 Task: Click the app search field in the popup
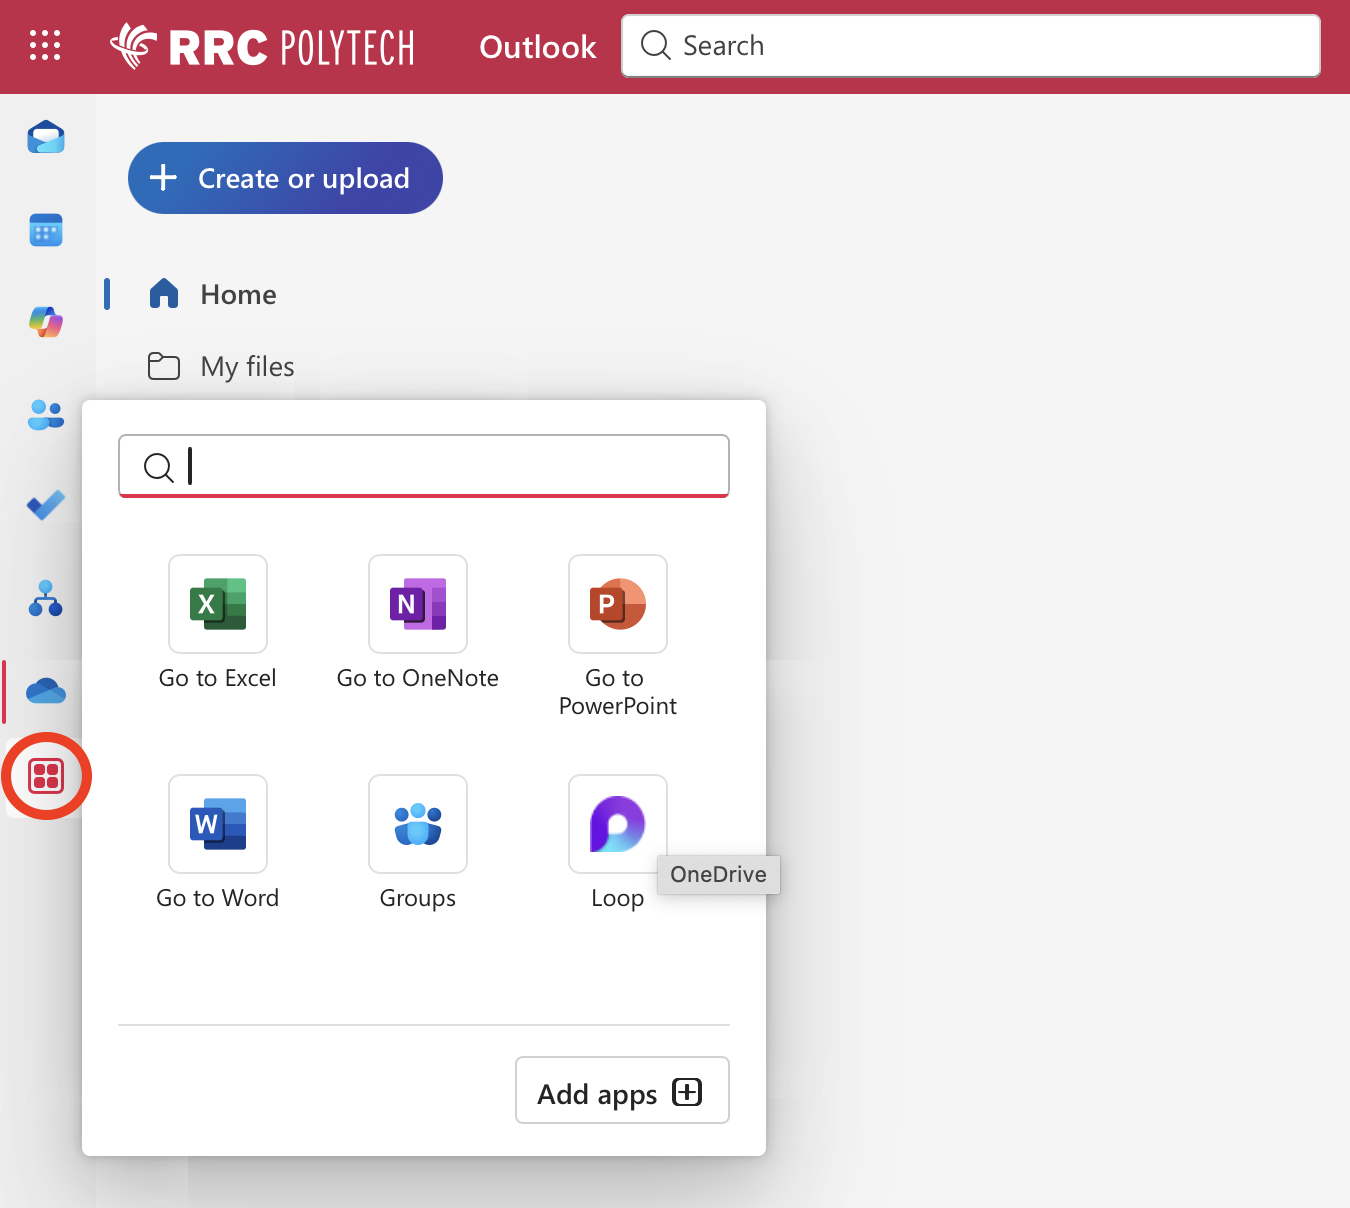(x=423, y=466)
